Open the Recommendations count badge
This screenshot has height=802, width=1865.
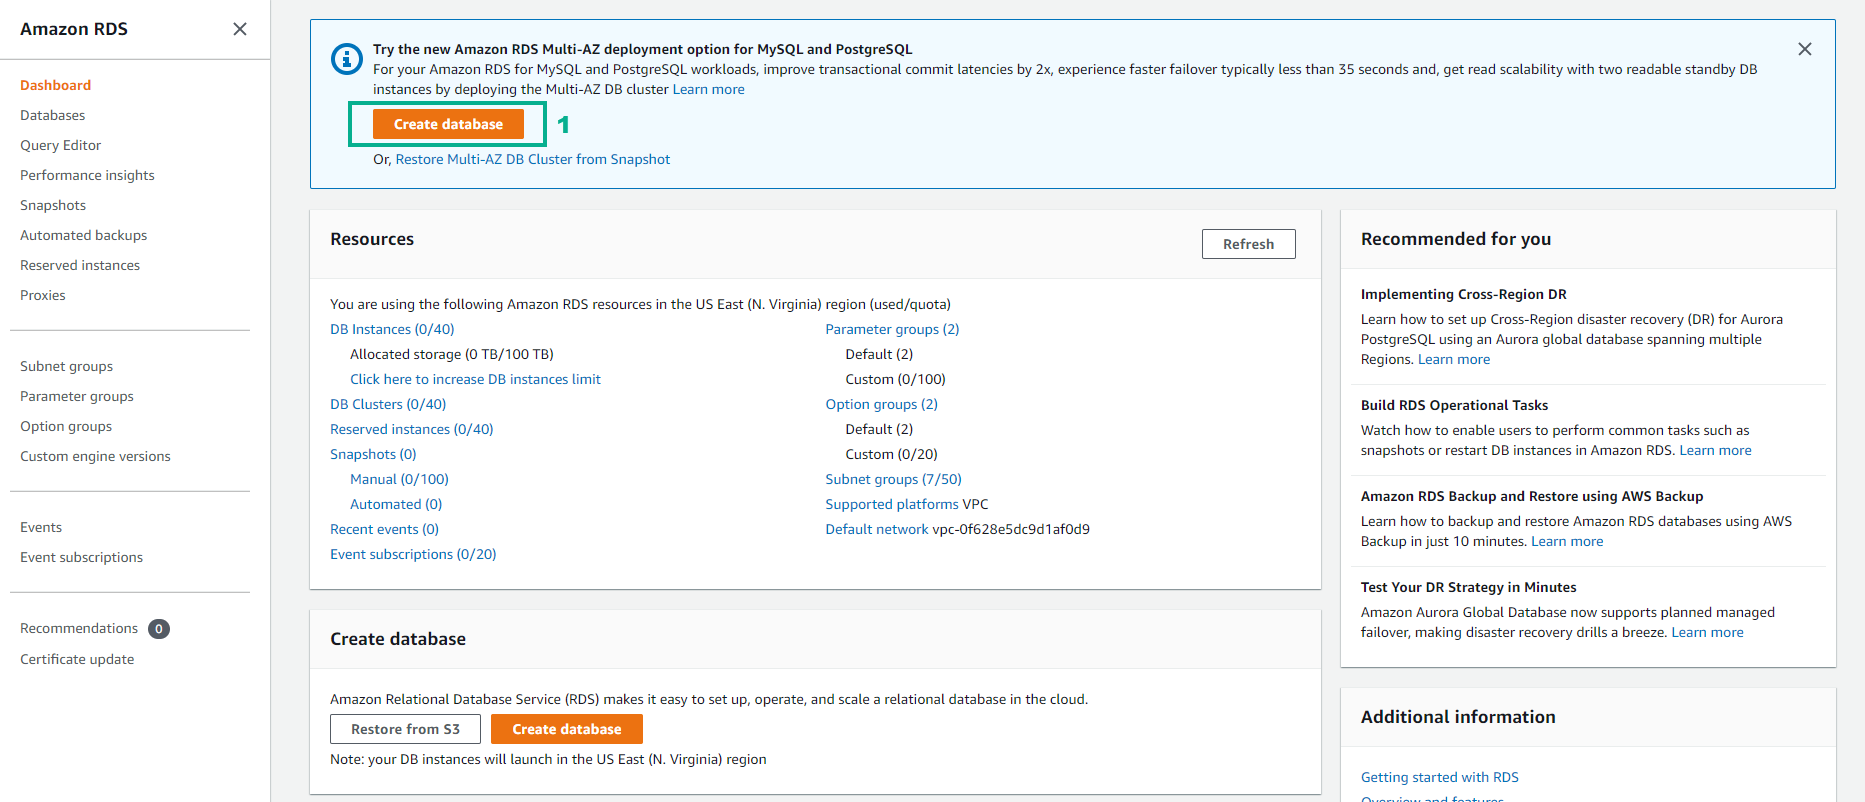pos(159,629)
